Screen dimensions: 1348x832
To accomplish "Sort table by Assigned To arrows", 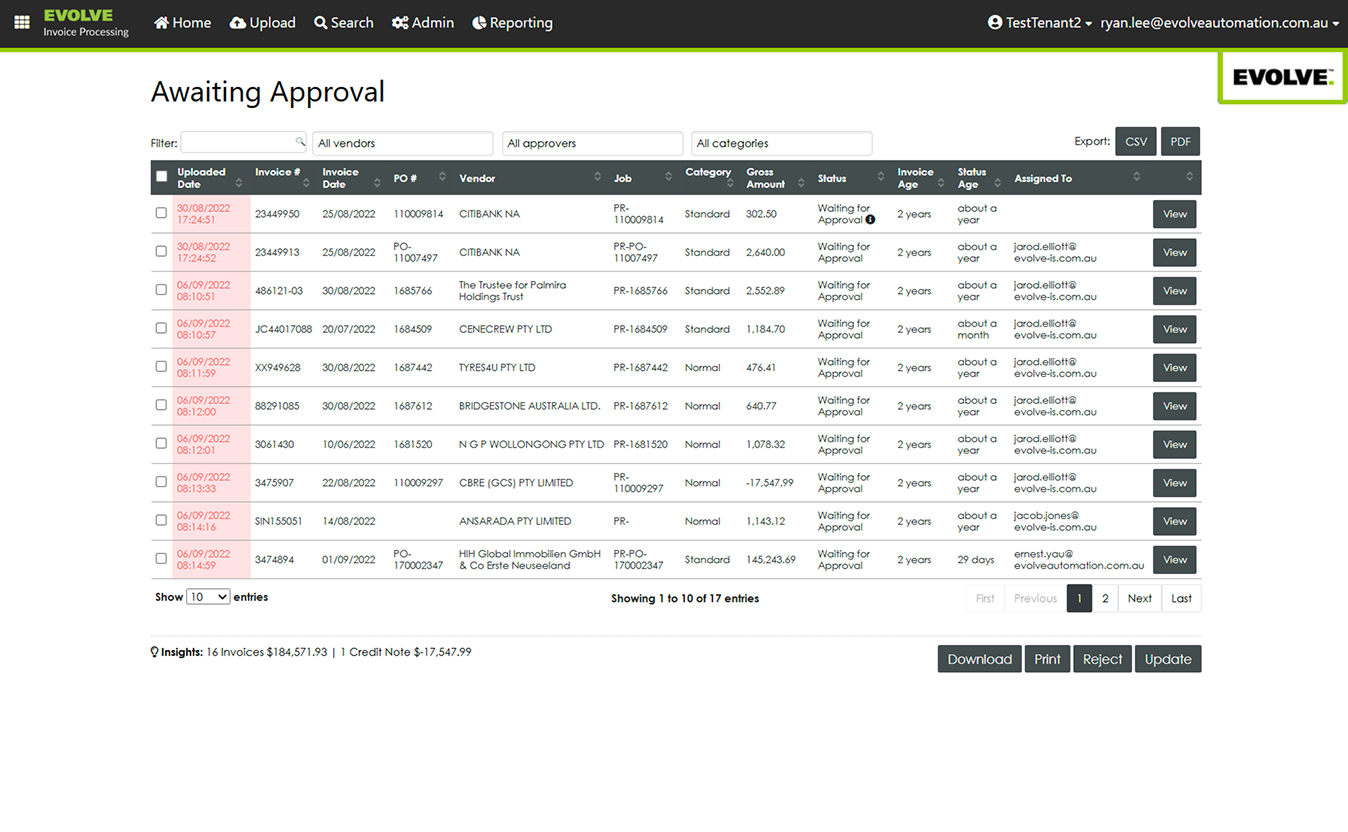I will (x=1137, y=178).
